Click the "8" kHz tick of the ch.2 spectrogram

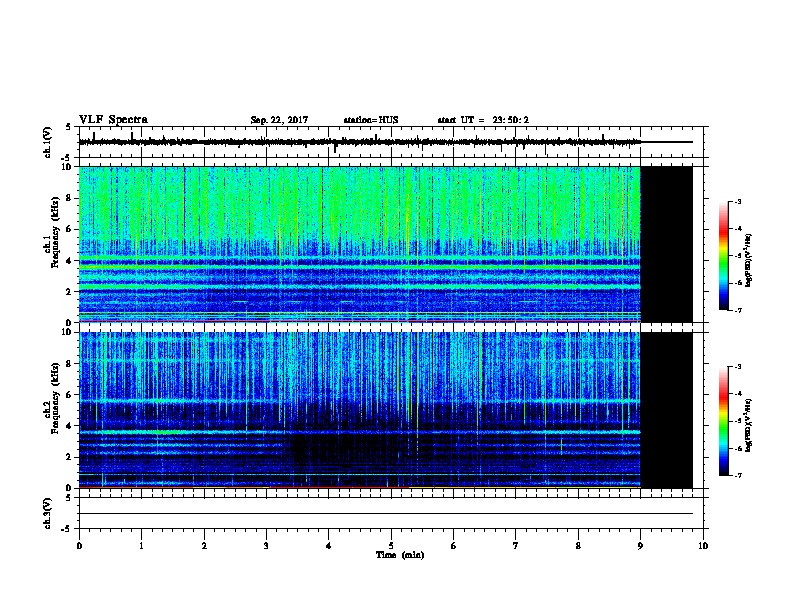click(70, 364)
